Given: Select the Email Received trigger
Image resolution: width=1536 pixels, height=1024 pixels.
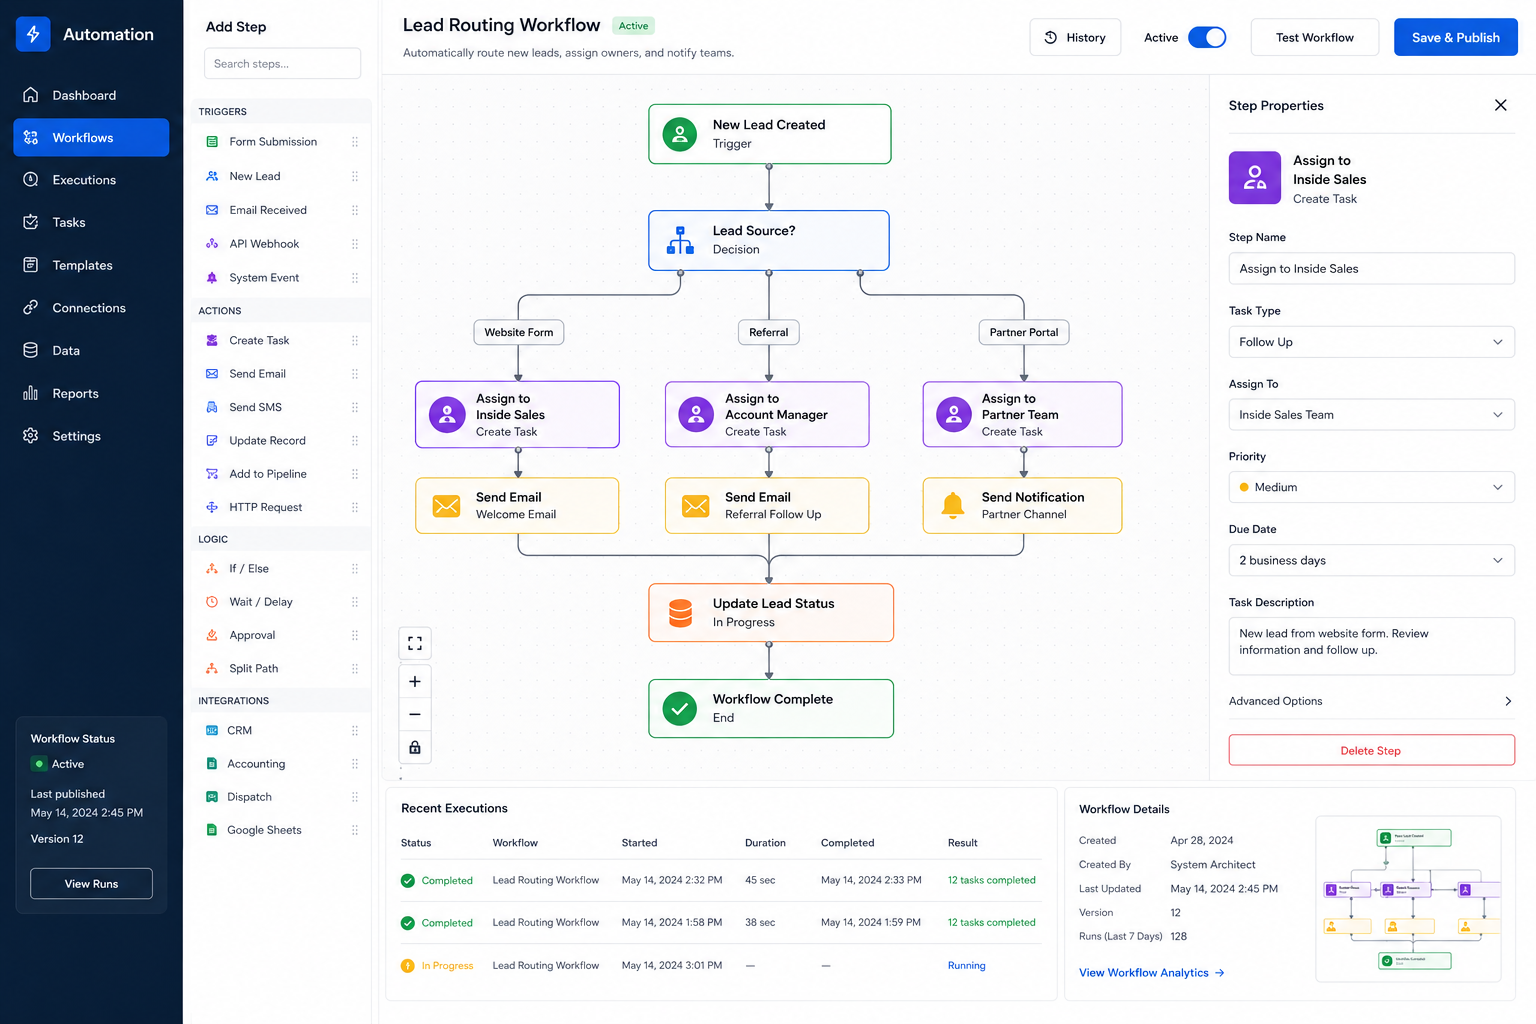Looking at the screenshot, I should [282, 210].
